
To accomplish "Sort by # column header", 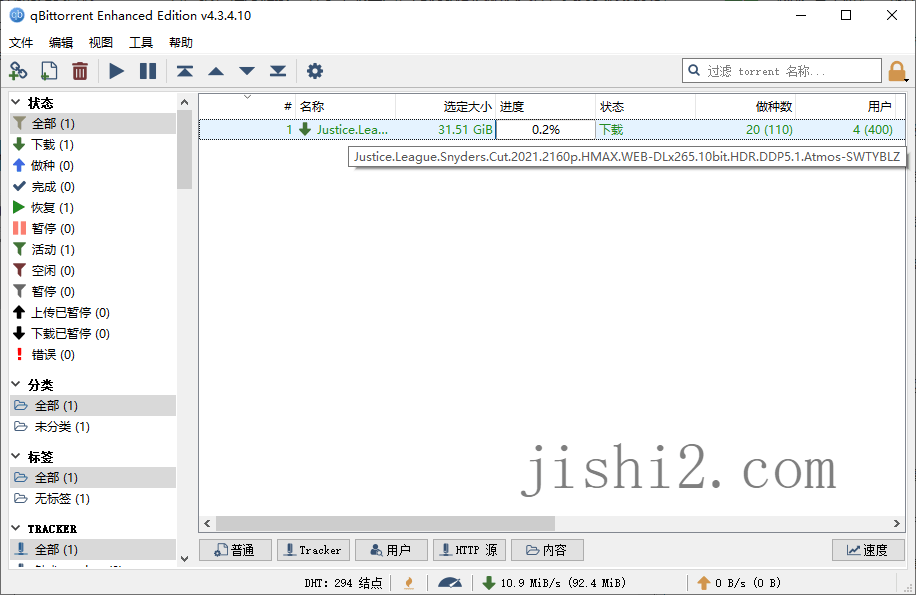I will point(247,107).
